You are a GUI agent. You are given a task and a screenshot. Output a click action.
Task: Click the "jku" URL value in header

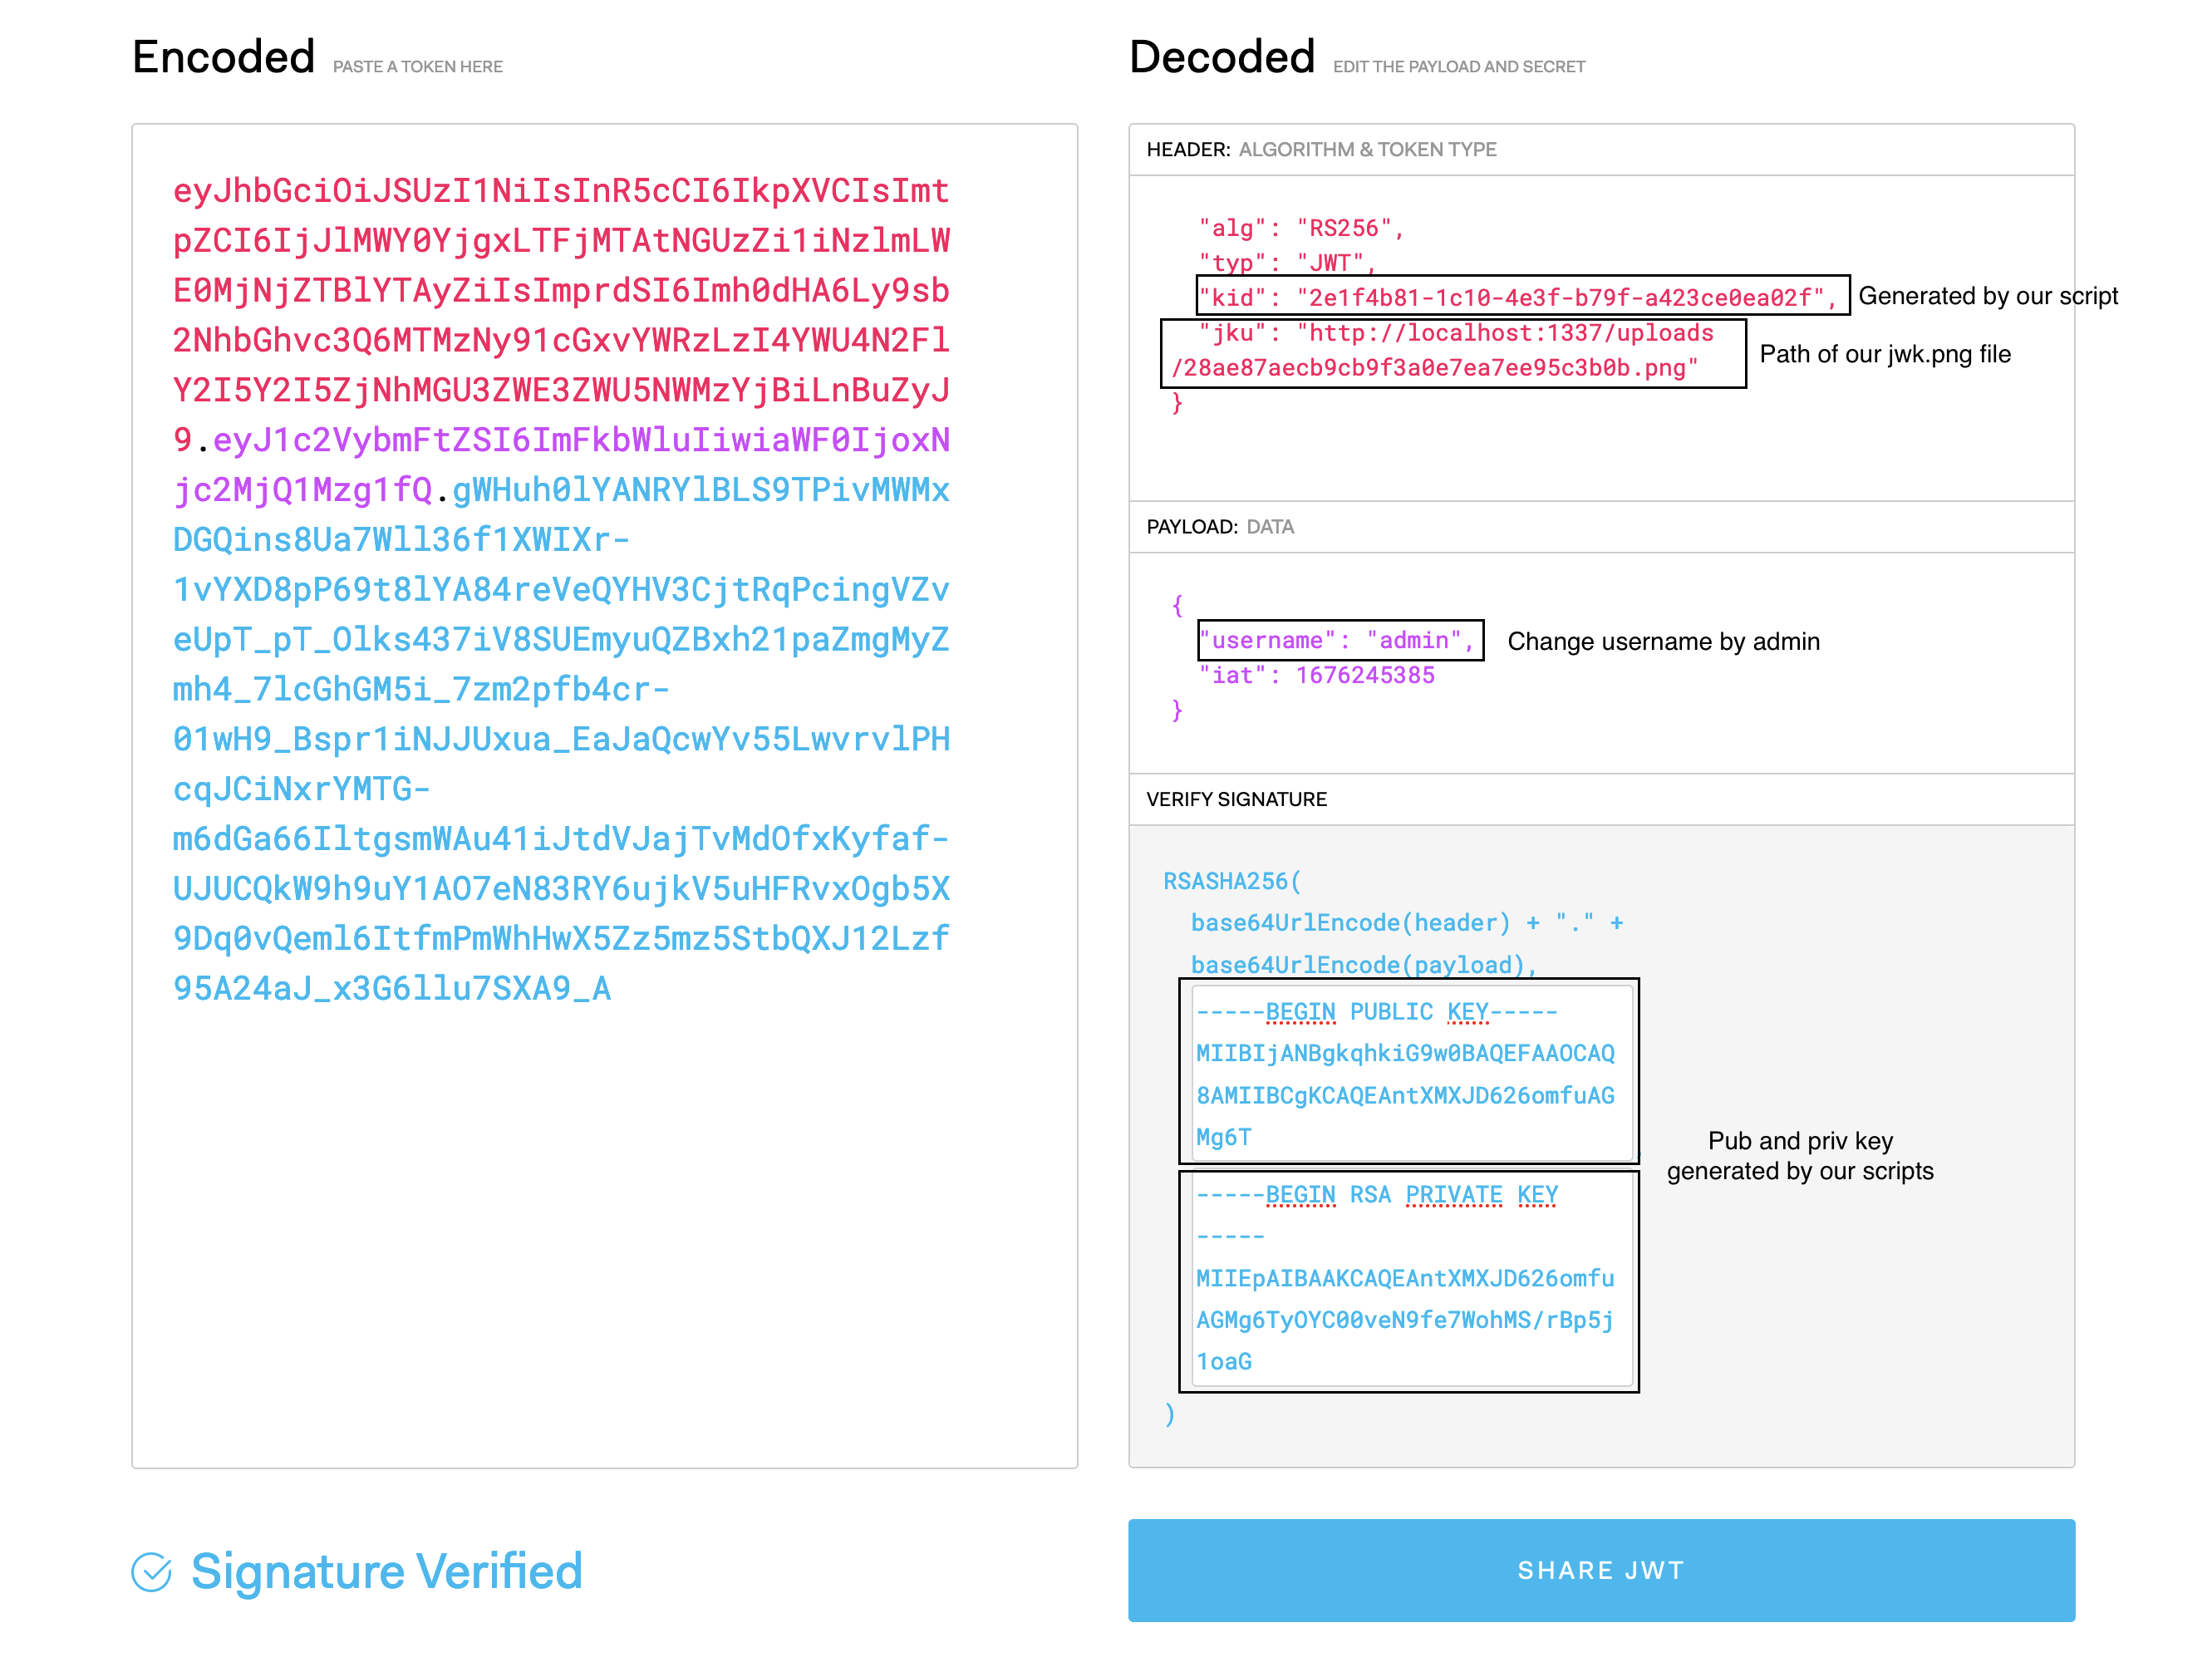pyautogui.click(x=1443, y=351)
